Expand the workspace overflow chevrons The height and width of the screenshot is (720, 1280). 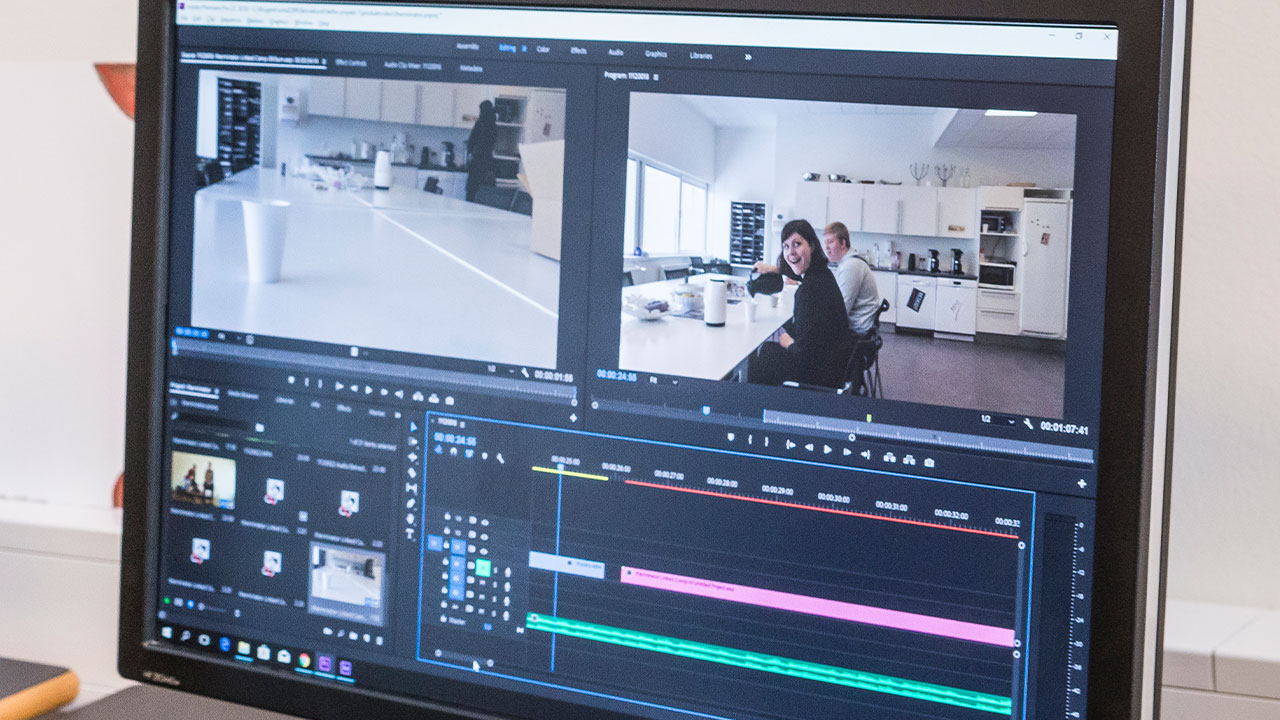pyautogui.click(x=747, y=57)
